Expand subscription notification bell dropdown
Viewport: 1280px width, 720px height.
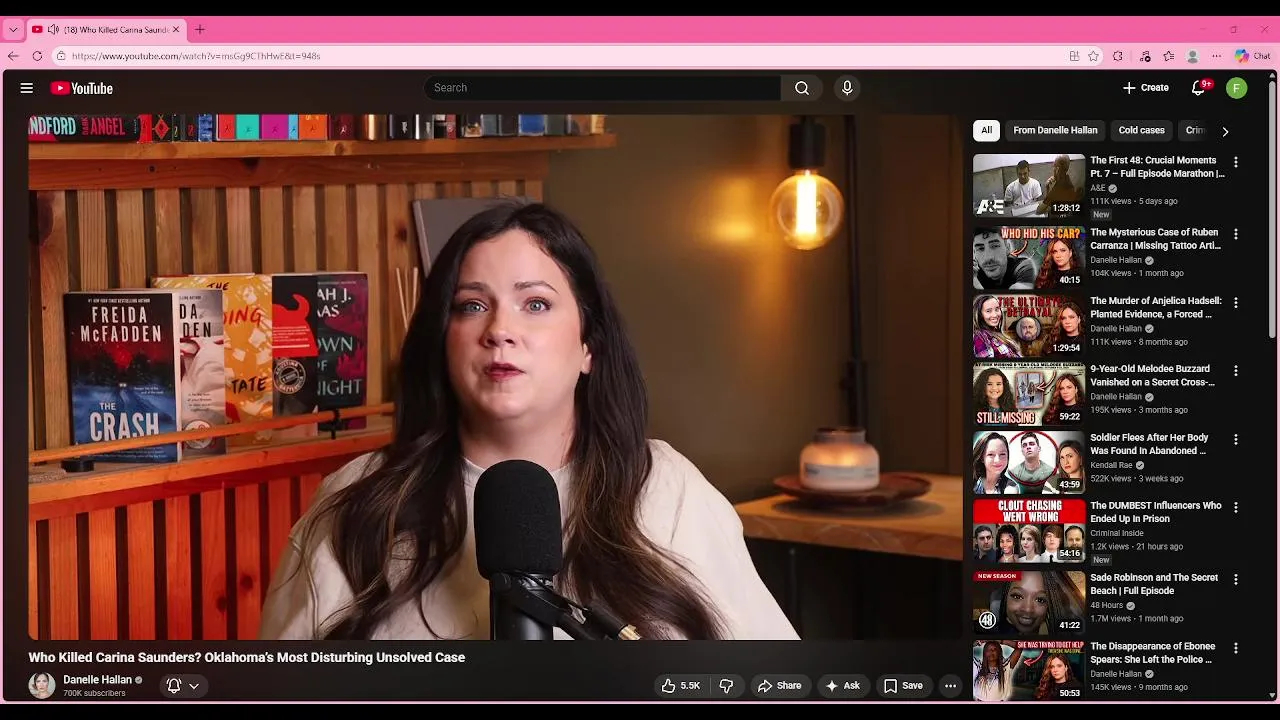[x=183, y=686]
